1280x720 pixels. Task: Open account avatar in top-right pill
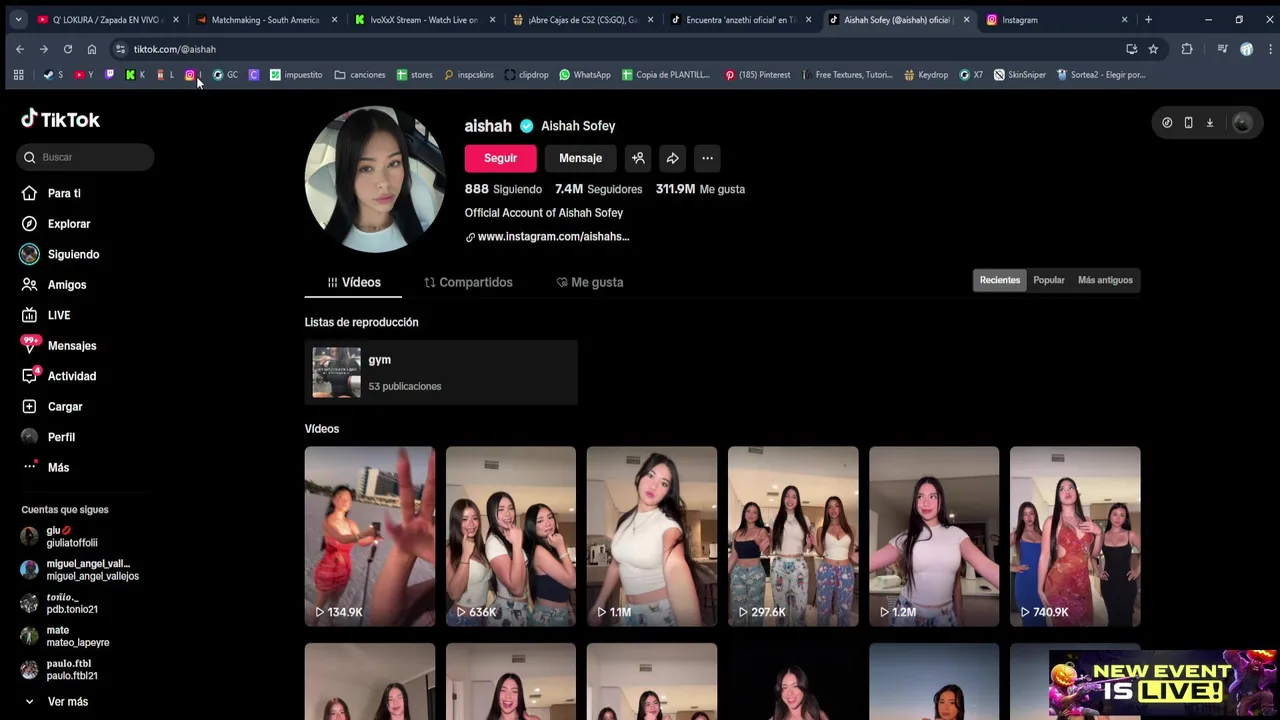(x=1242, y=123)
